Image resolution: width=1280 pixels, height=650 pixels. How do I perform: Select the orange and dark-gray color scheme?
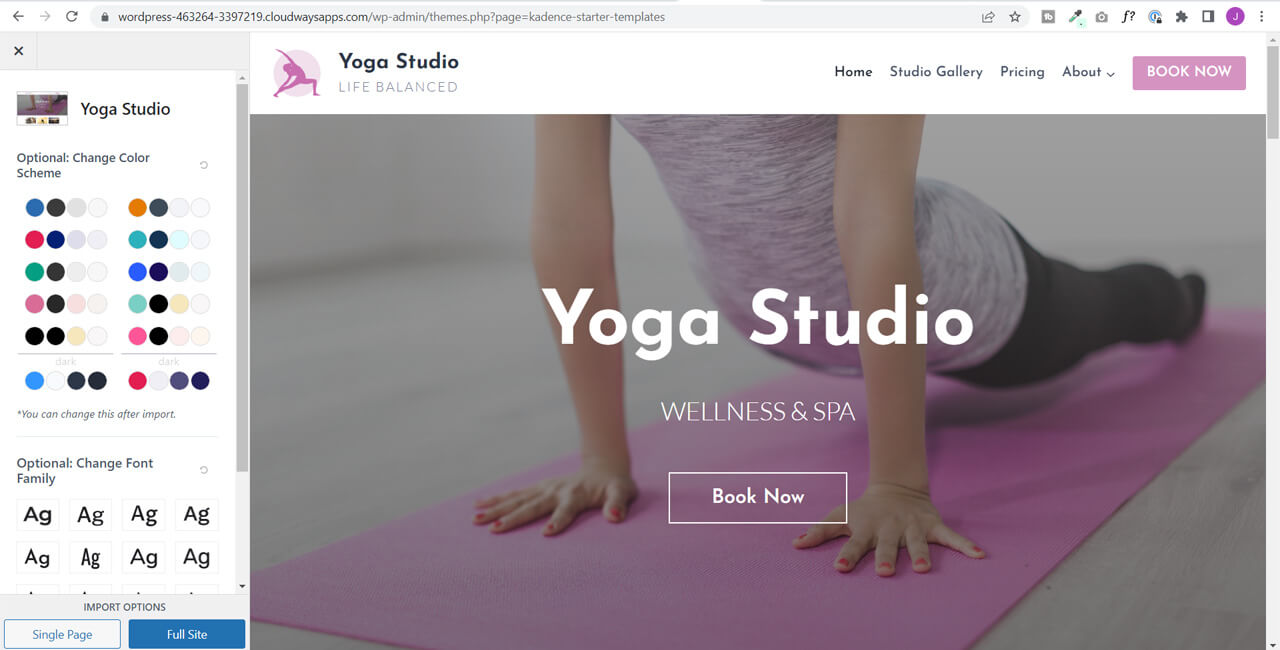[169, 208]
